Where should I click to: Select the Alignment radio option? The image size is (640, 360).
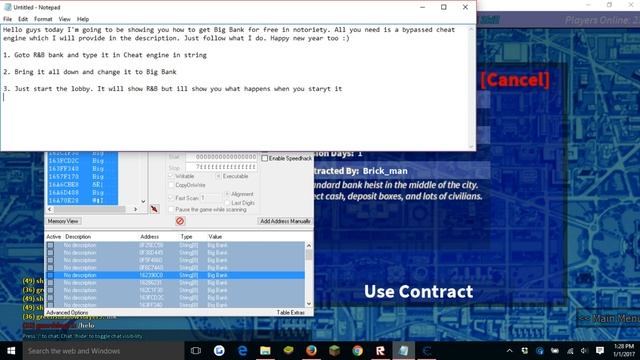(x=227, y=194)
